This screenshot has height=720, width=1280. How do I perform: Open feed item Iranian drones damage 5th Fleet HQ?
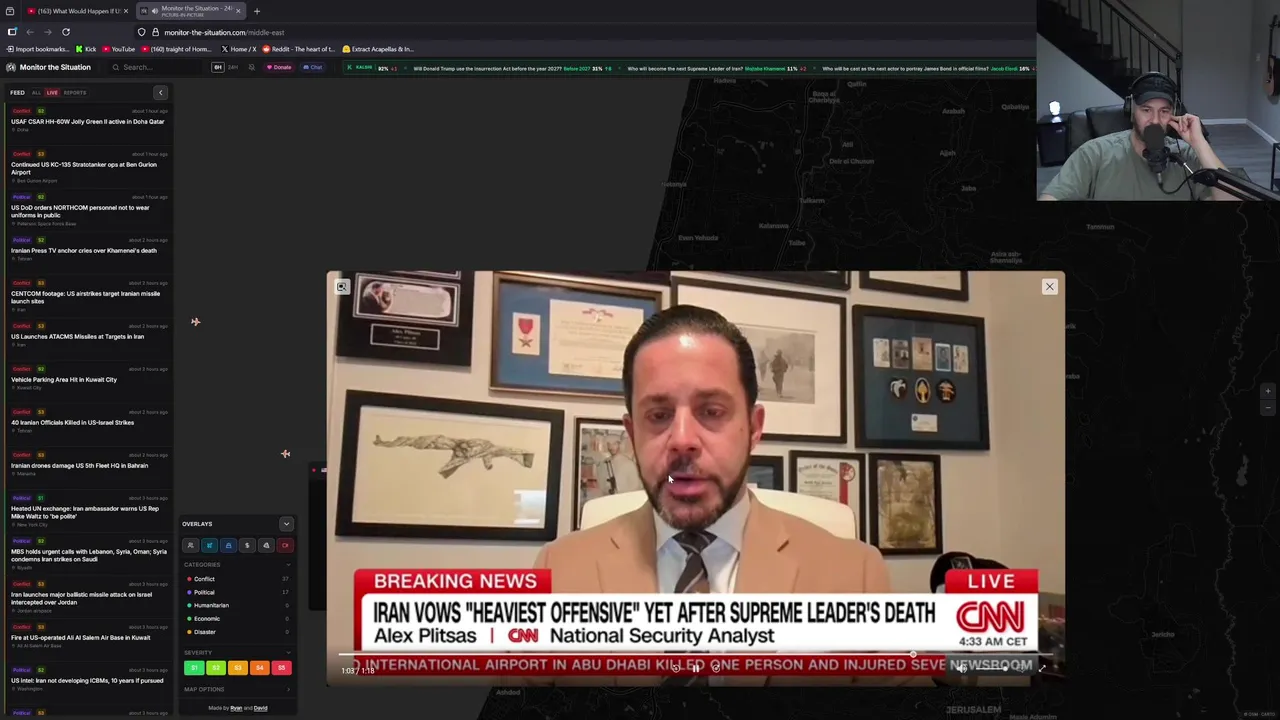coord(87,464)
